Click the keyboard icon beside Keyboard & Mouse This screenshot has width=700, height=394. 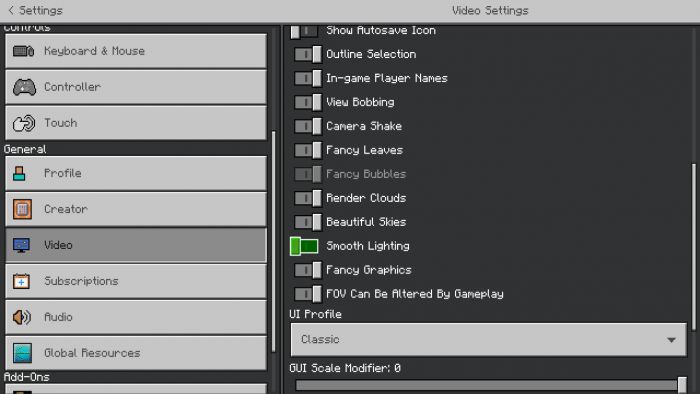tap(23, 51)
